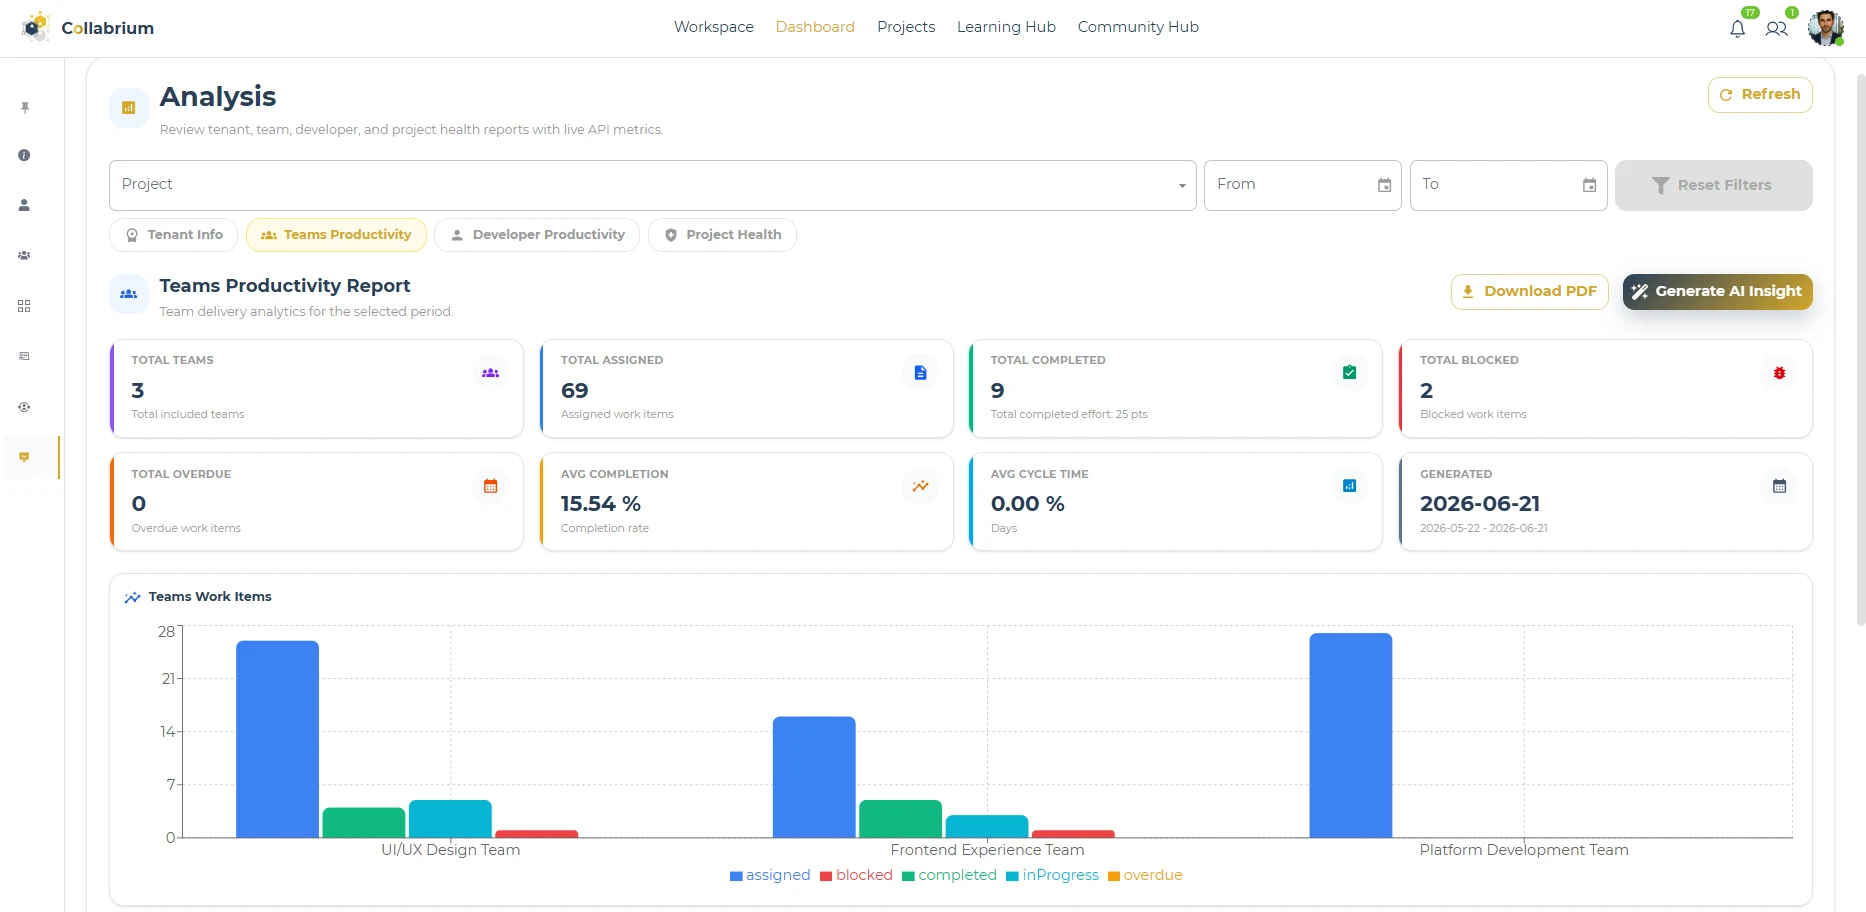
Task: Click the grid squares icon in the sidebar
Action: [x=24, y=306]
